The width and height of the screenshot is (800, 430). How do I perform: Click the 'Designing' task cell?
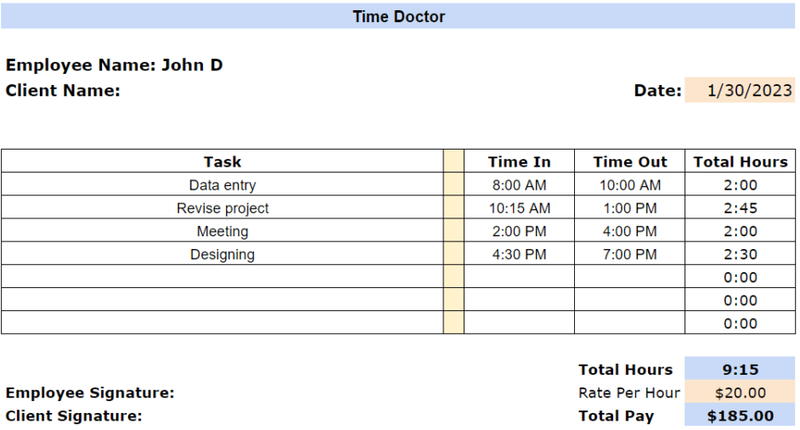(x=222, y=254)
